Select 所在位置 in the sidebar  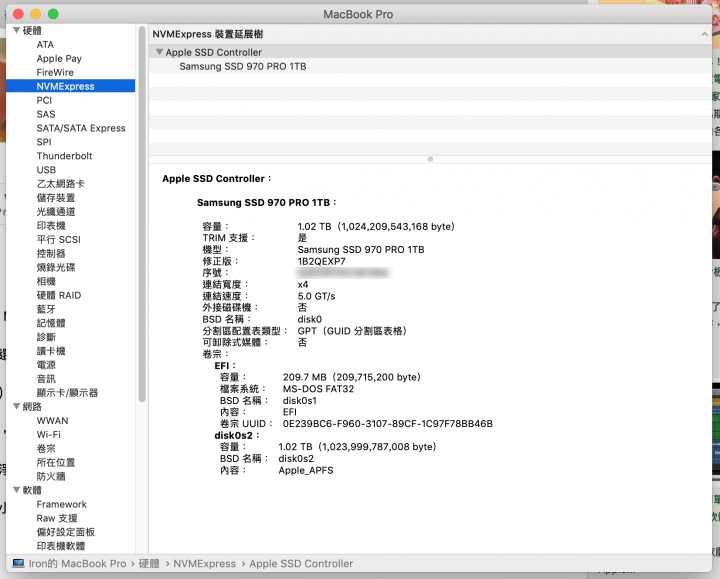point(56,462)
